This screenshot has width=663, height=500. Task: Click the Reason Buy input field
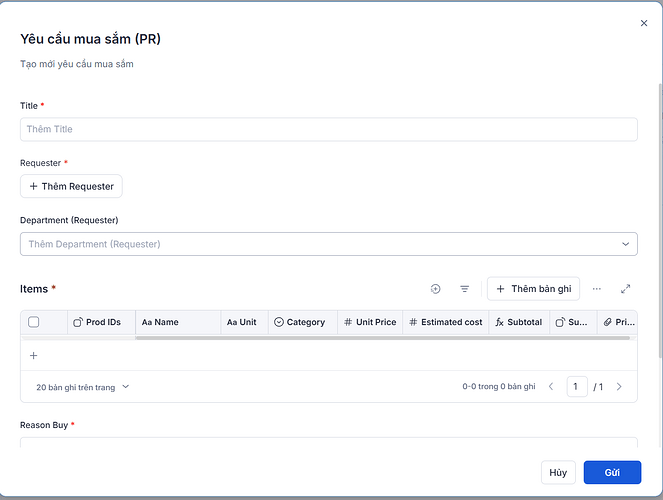click(329, 443)
